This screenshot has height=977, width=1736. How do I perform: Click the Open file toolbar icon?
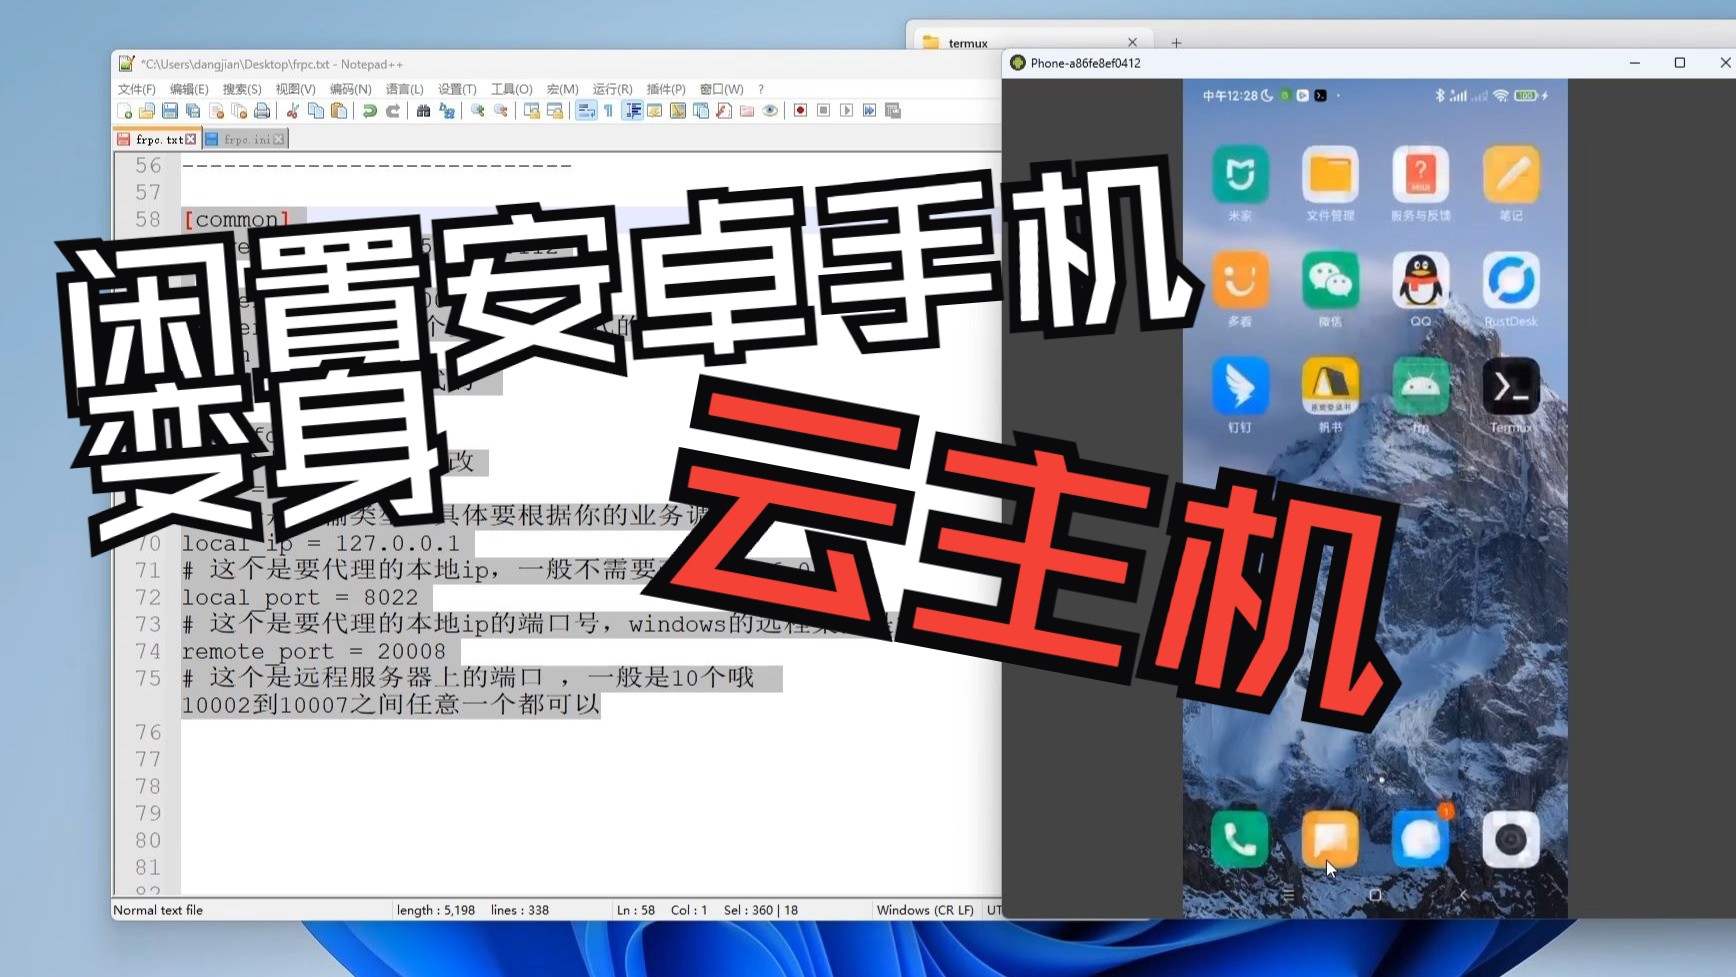(147, 111)
